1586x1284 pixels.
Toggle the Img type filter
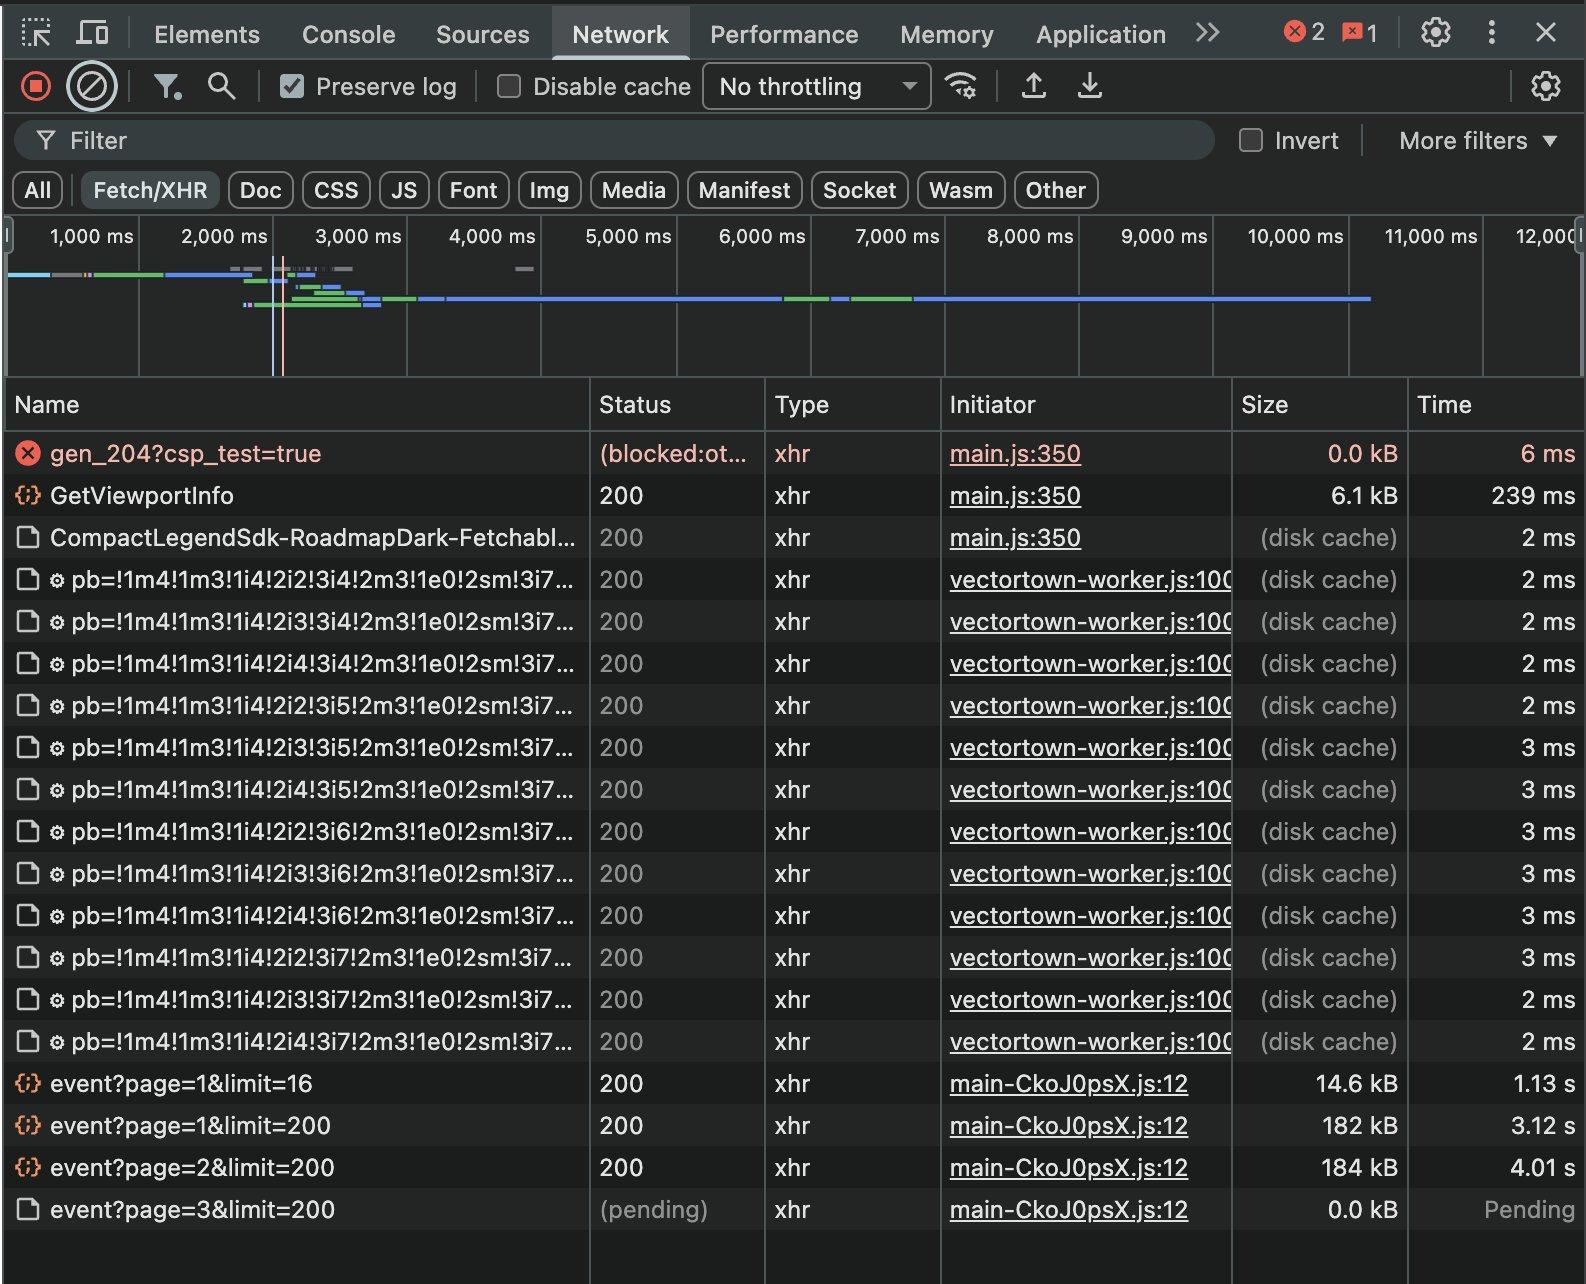[549, 191]
